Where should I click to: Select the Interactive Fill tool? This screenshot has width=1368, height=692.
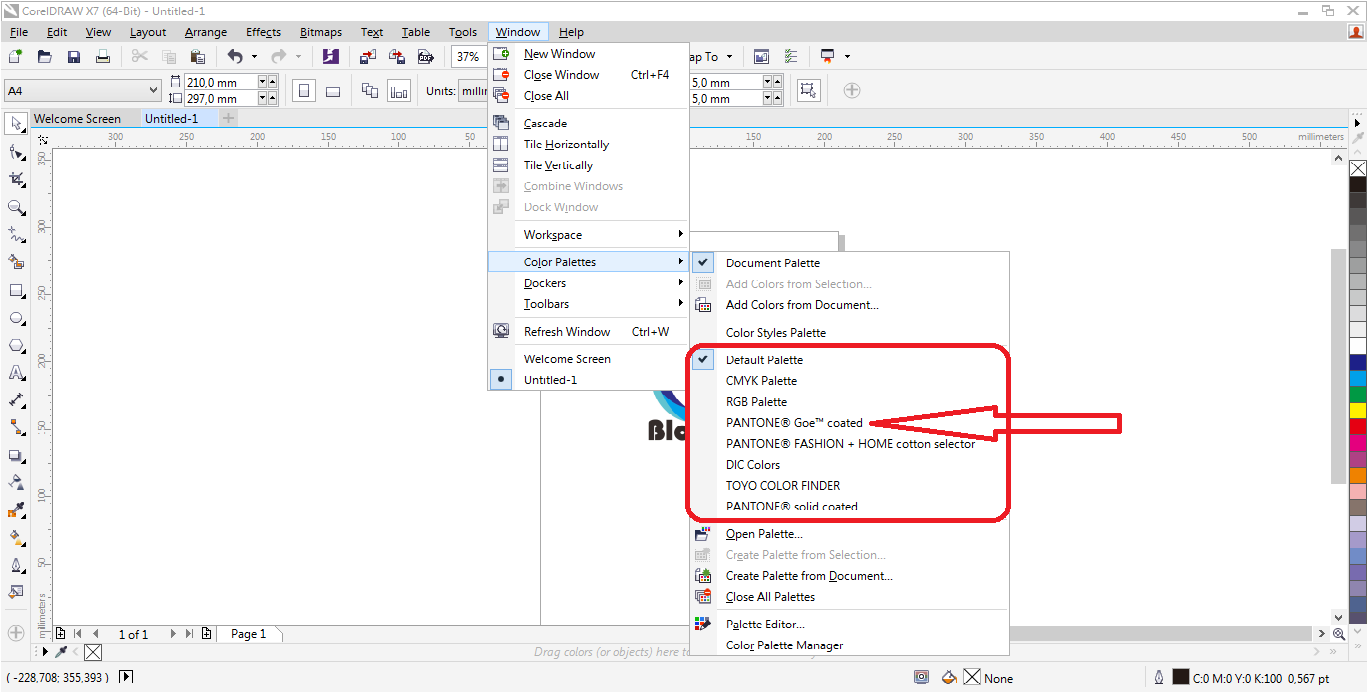click(16, 539)
